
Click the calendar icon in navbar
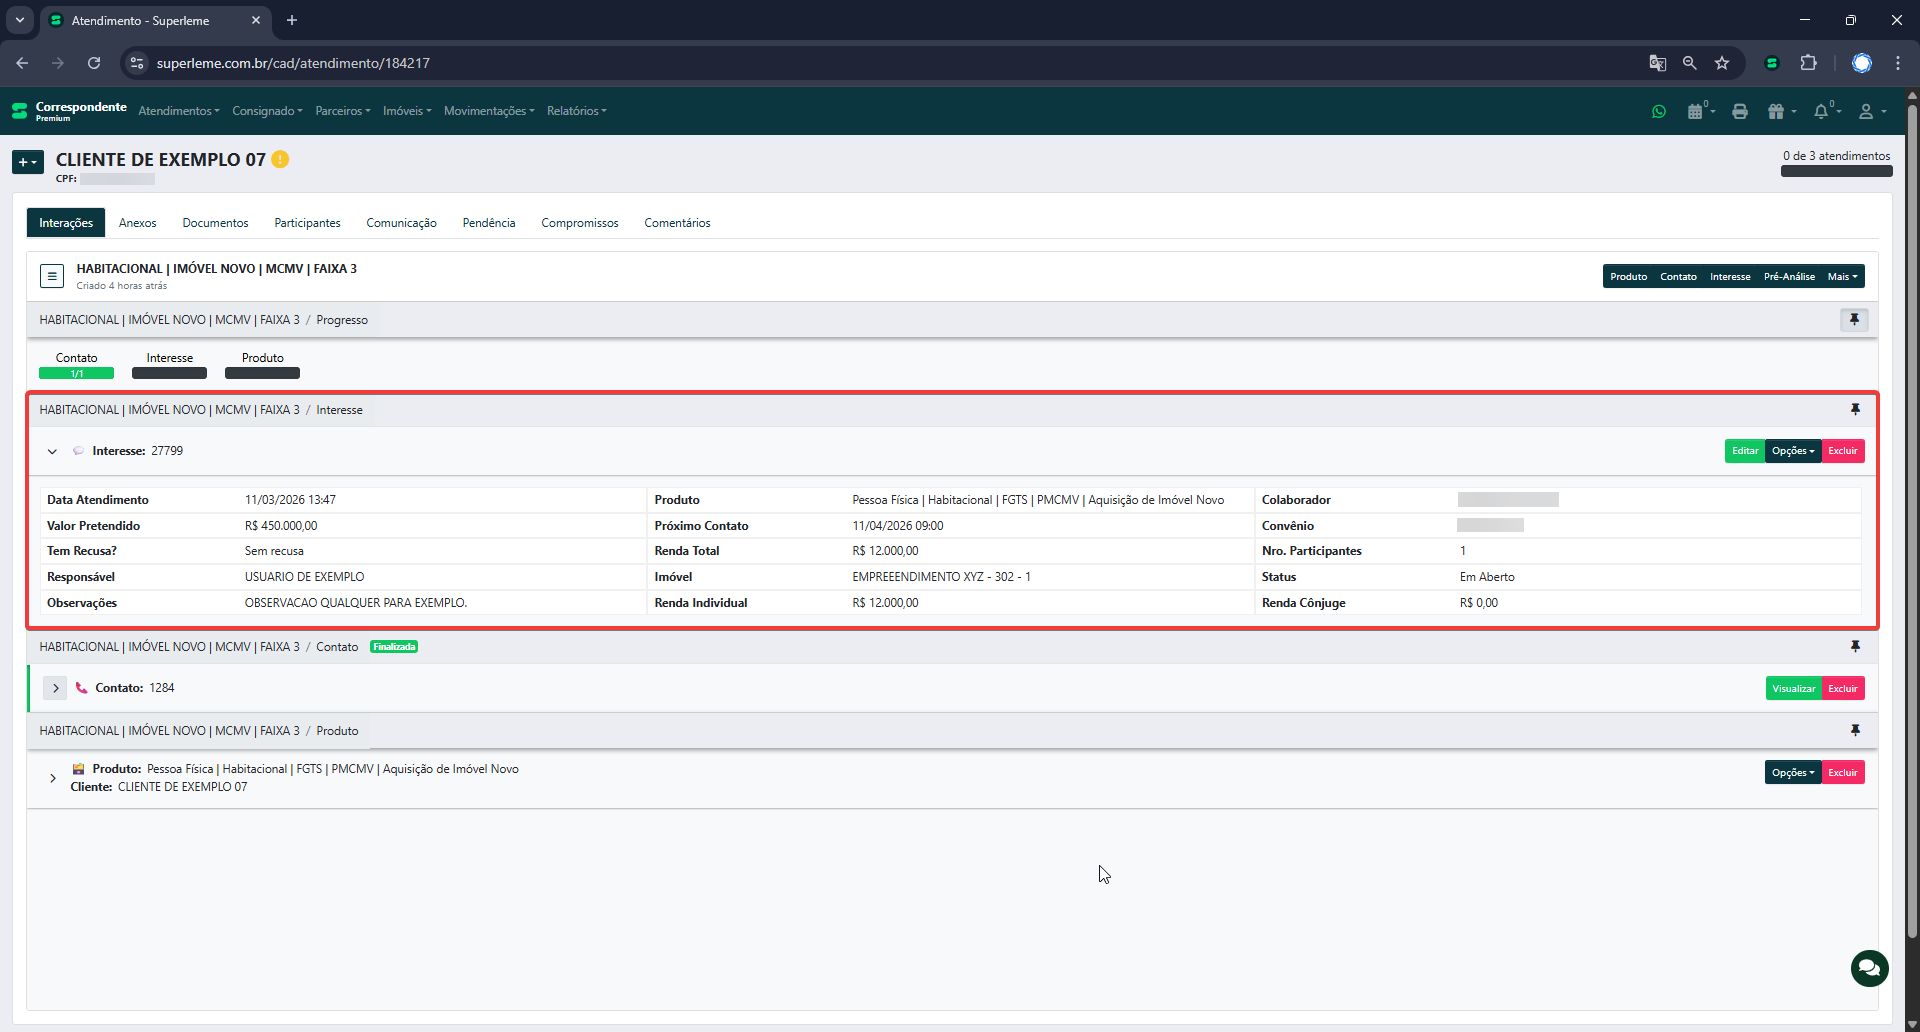pyautogui.click(x=1695, y=112)
